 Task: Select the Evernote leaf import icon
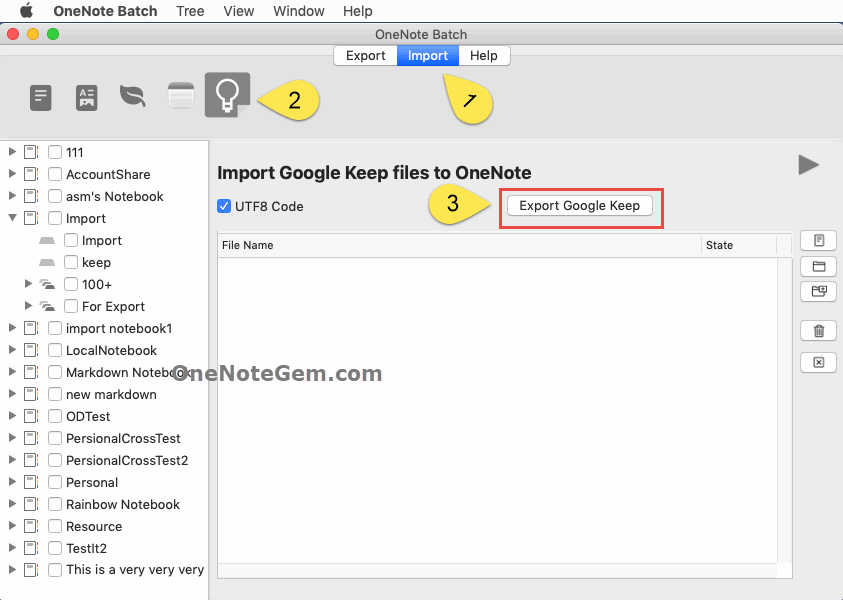[132, 97]
